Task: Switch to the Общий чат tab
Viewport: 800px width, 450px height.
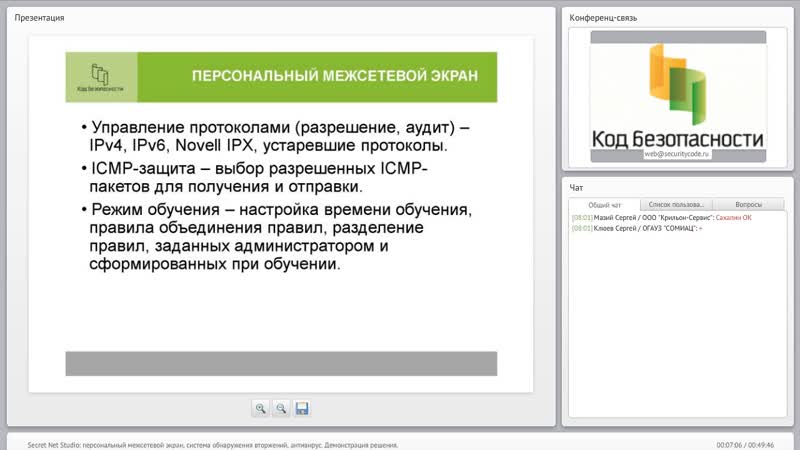Action: (605, 205)
